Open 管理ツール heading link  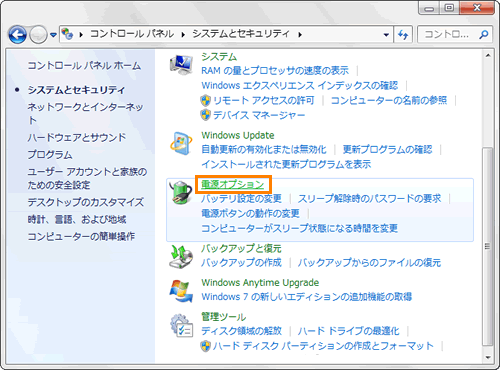pyautogui.click(x=224, y=317)
